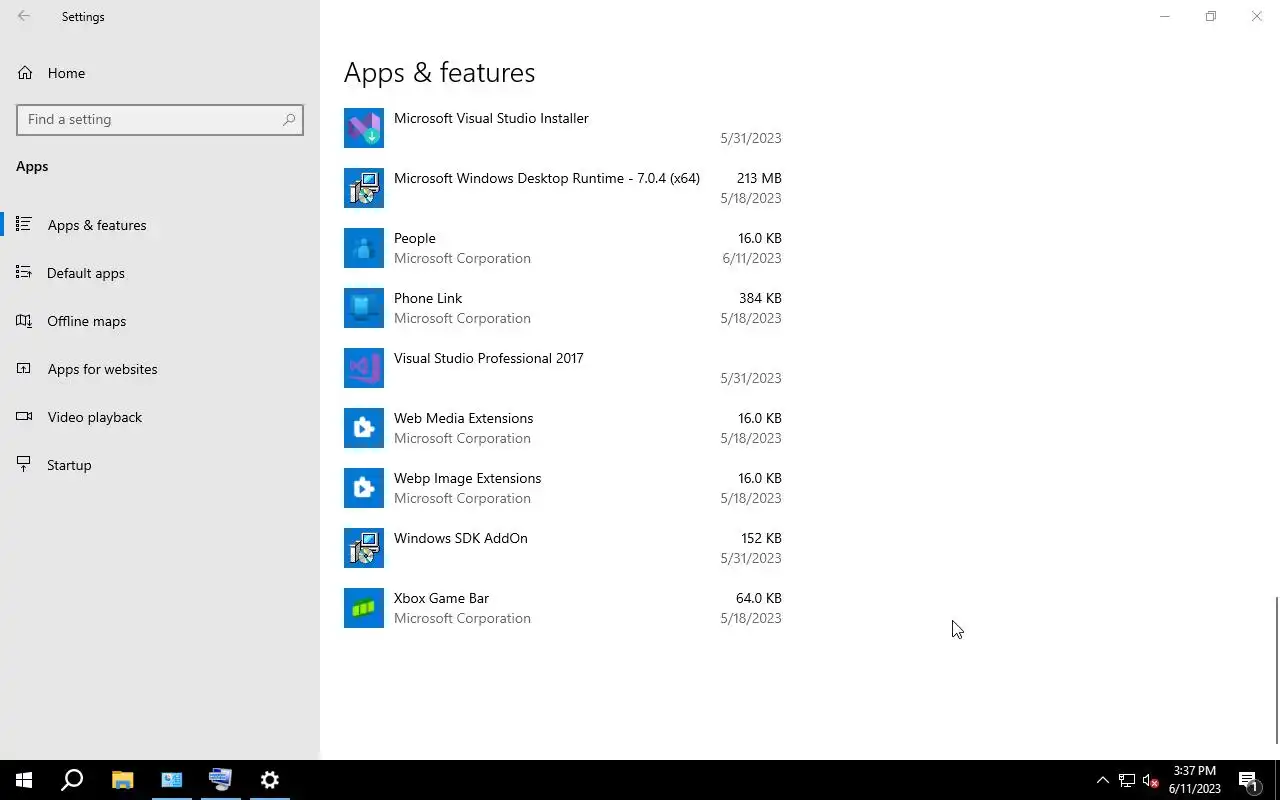Click the Home house icon in sidebar

25,73
